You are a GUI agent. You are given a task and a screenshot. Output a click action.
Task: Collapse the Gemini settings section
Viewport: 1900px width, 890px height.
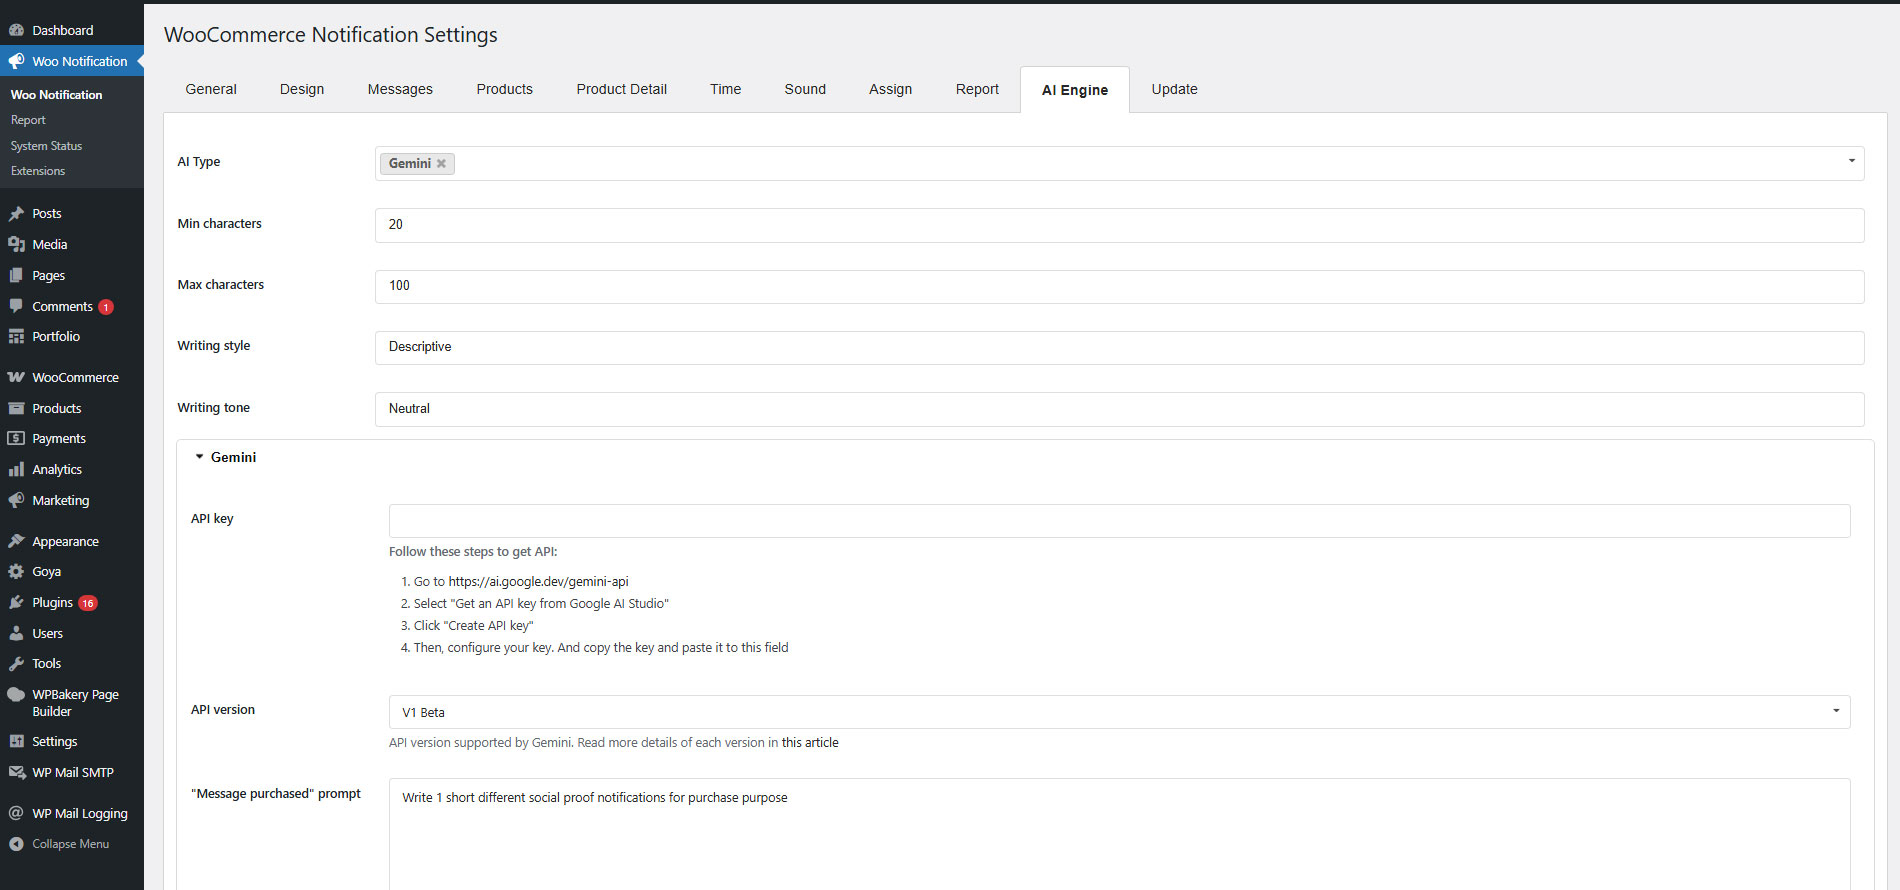pos(226,457)
